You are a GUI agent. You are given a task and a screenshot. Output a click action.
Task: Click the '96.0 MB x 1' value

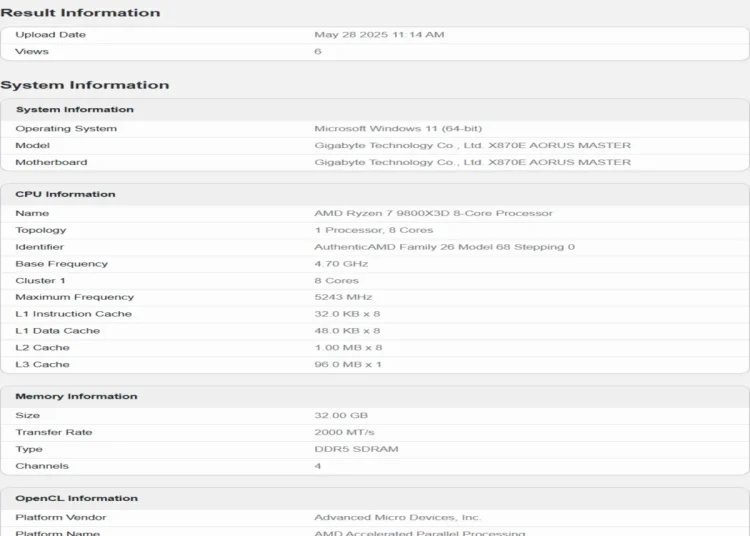(x=348, y=364)
